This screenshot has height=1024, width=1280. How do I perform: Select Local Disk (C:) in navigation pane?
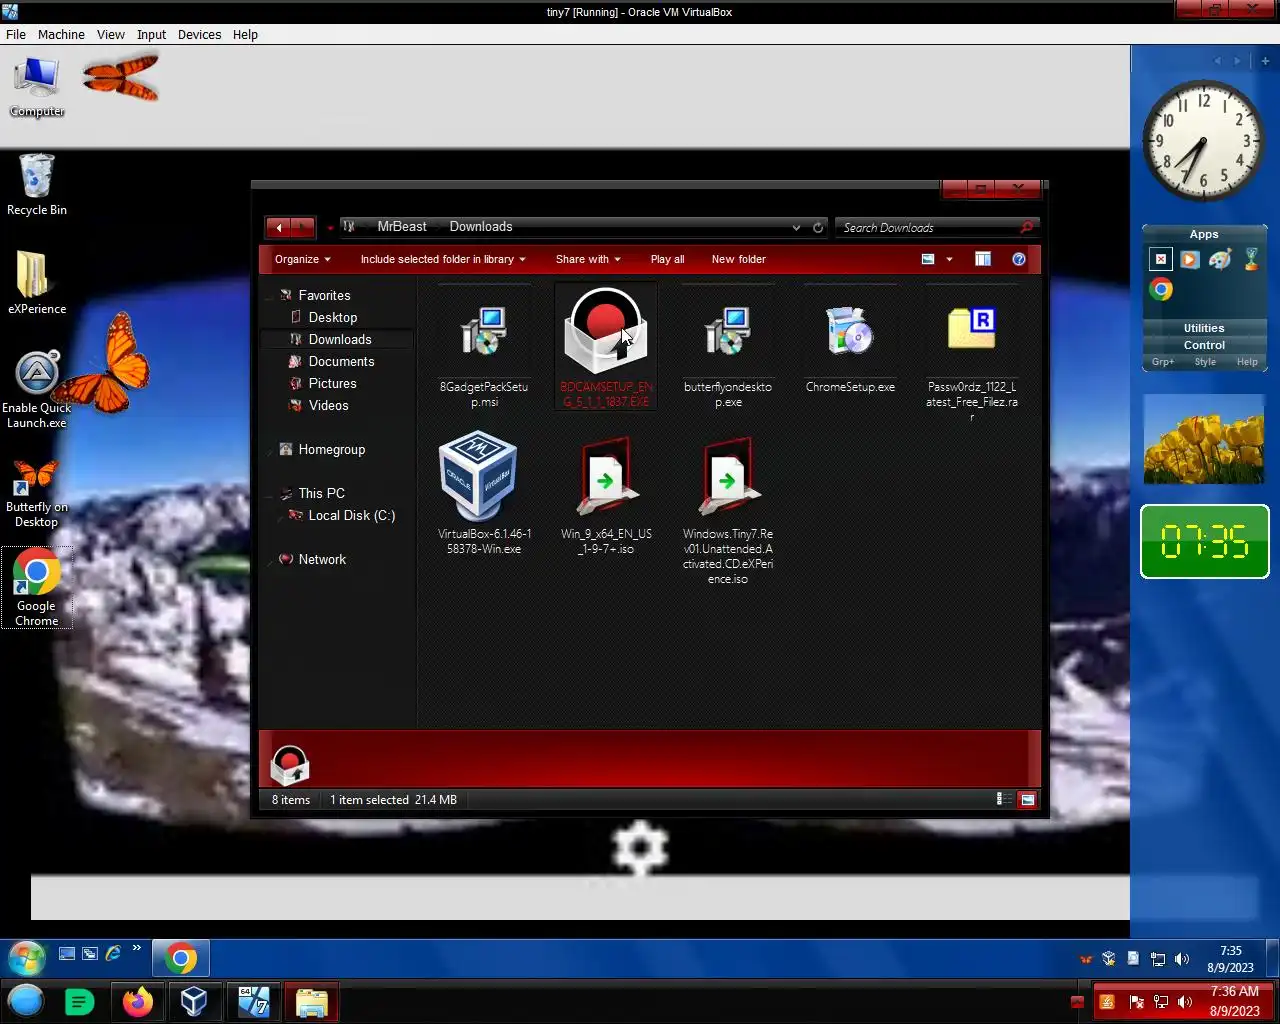point(352,515)
